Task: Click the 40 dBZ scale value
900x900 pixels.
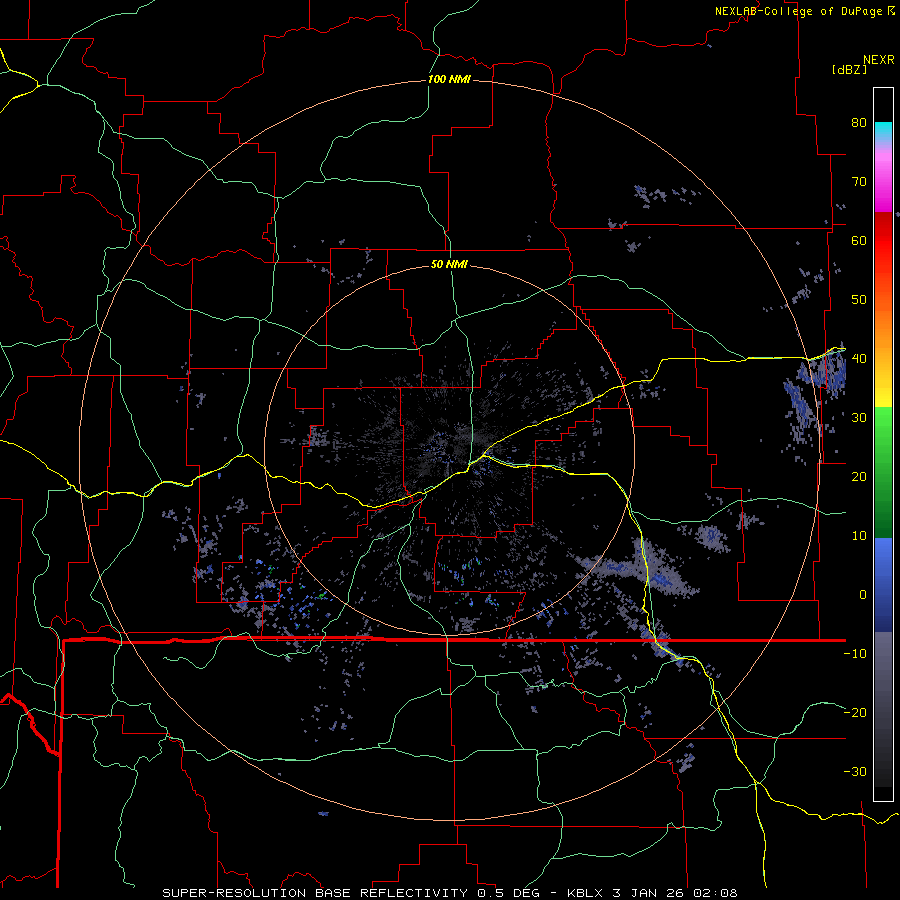Action: tap(859, 359)
